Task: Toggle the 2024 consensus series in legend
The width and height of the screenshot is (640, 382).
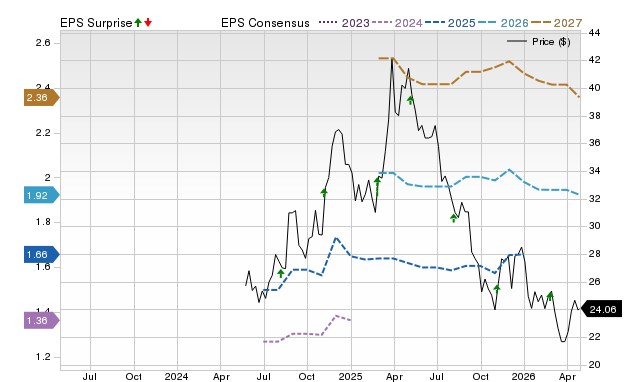Action: point(397,23)
